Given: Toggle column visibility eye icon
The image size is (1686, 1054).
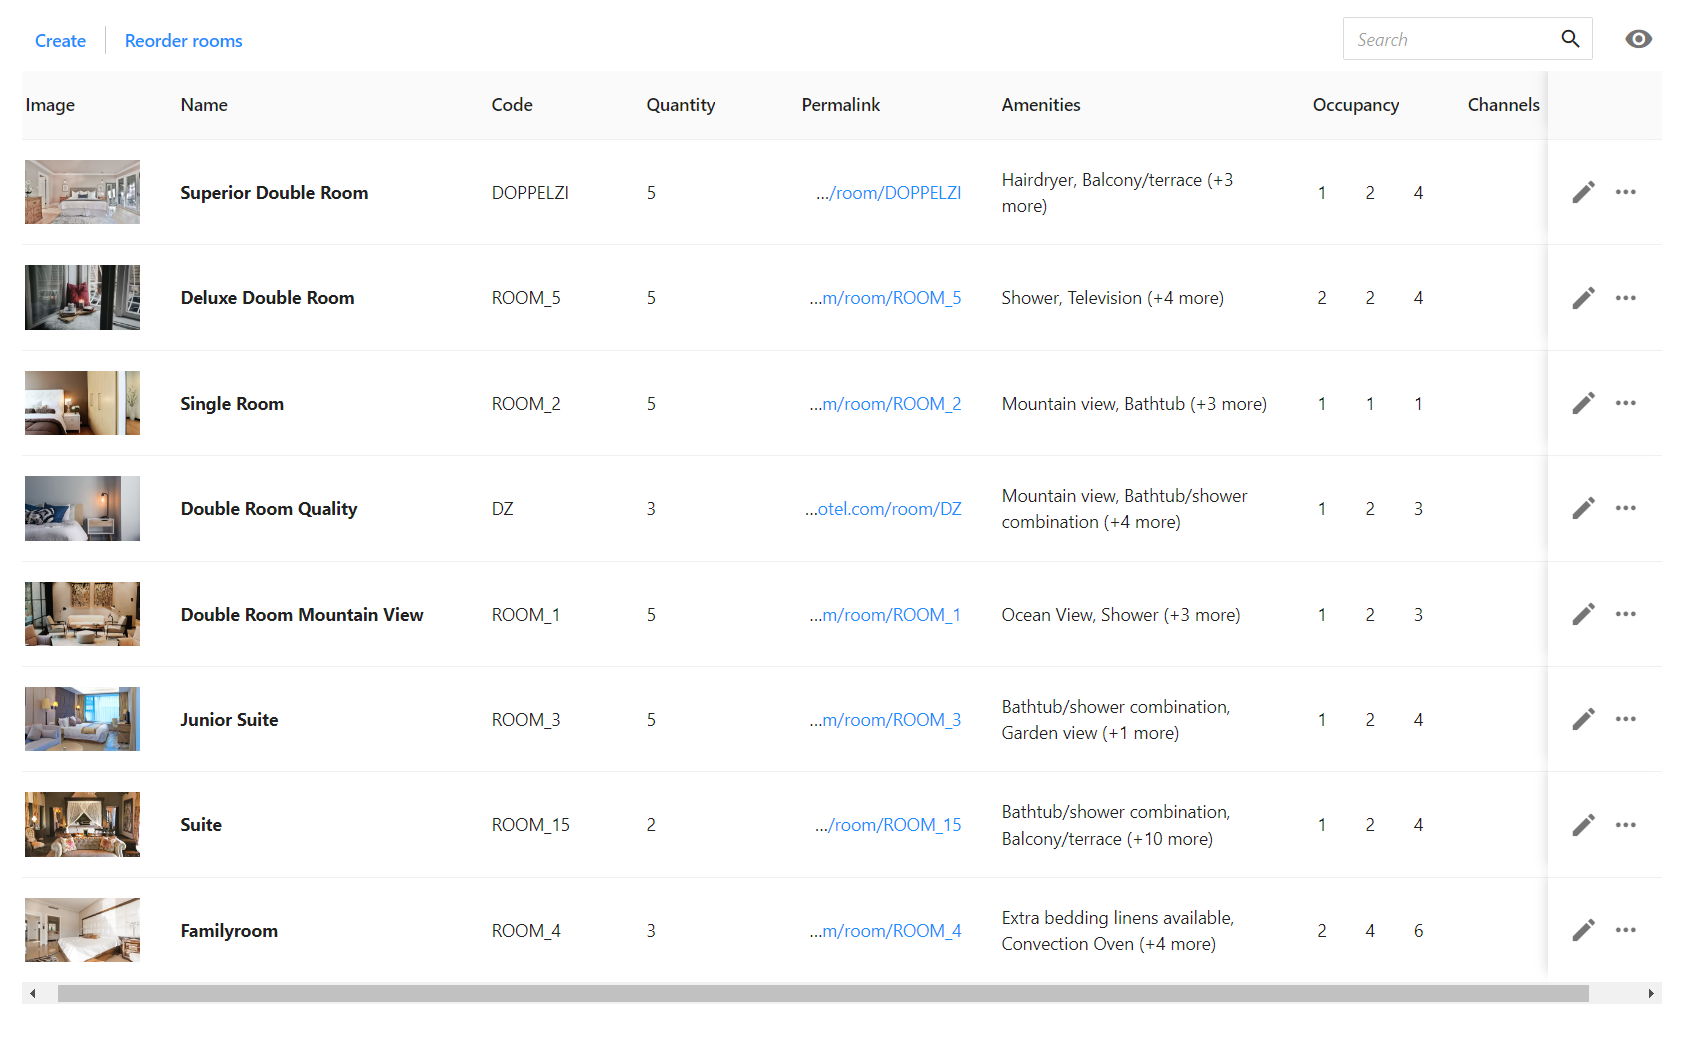Looking at the screenshot, I should pyautogui.click(x=1638, y=39).
